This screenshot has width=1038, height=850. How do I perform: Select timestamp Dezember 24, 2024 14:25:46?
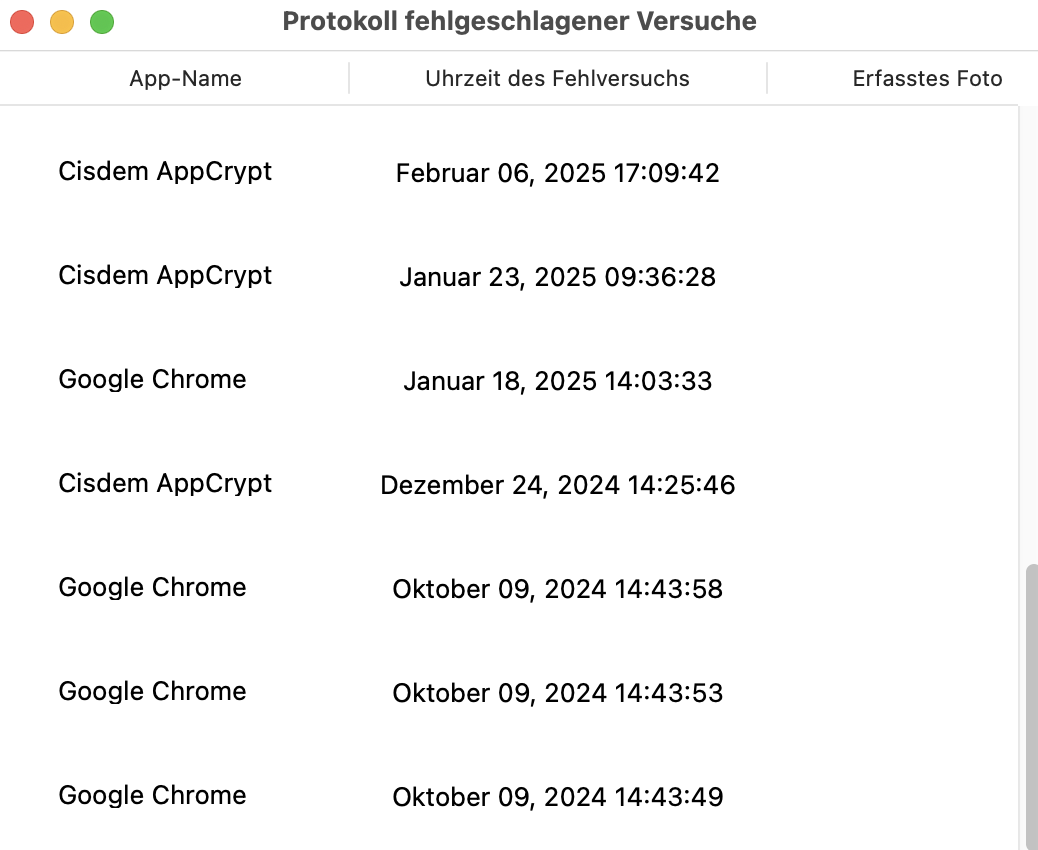coord(557,486)
